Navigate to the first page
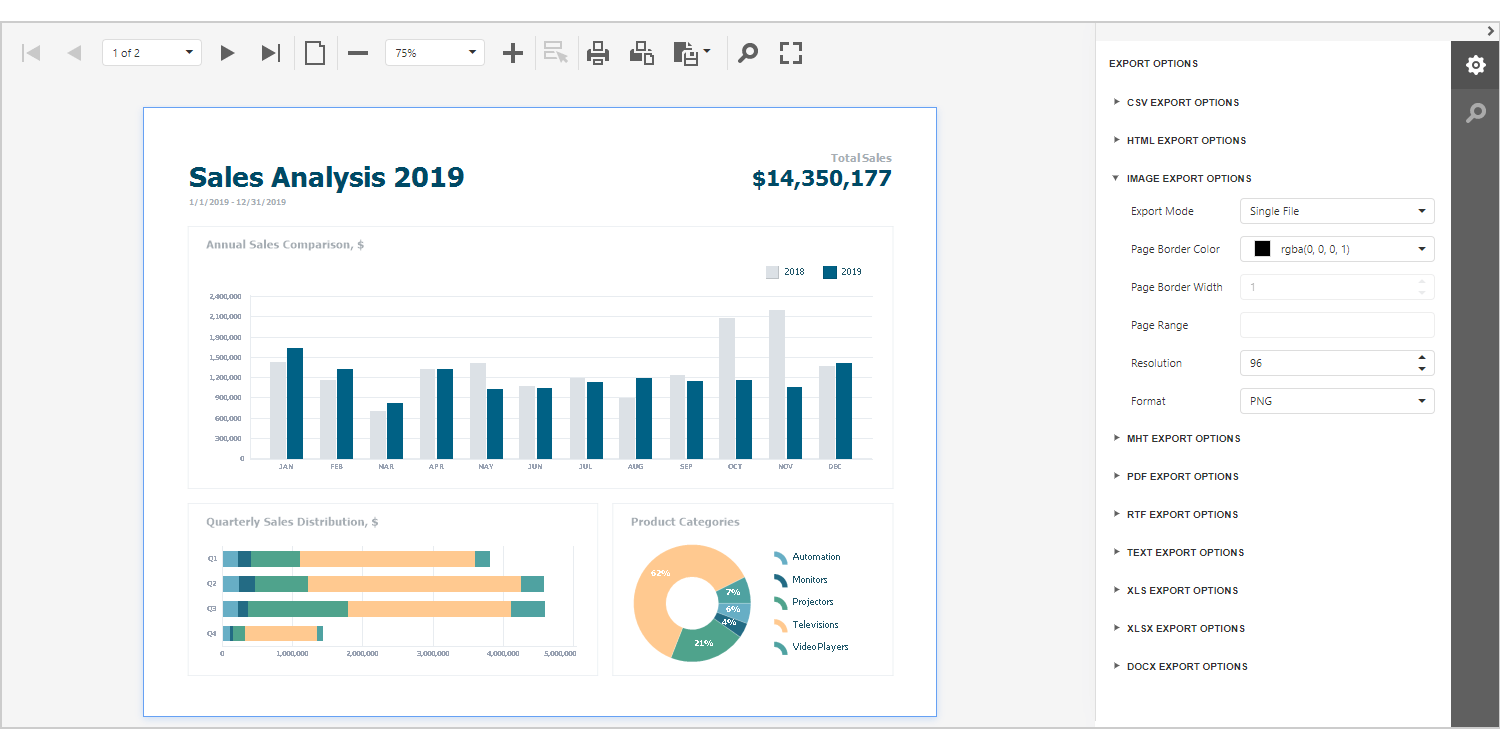The image size is (1500, 750). pyautogui.click(x=30, y=52)
